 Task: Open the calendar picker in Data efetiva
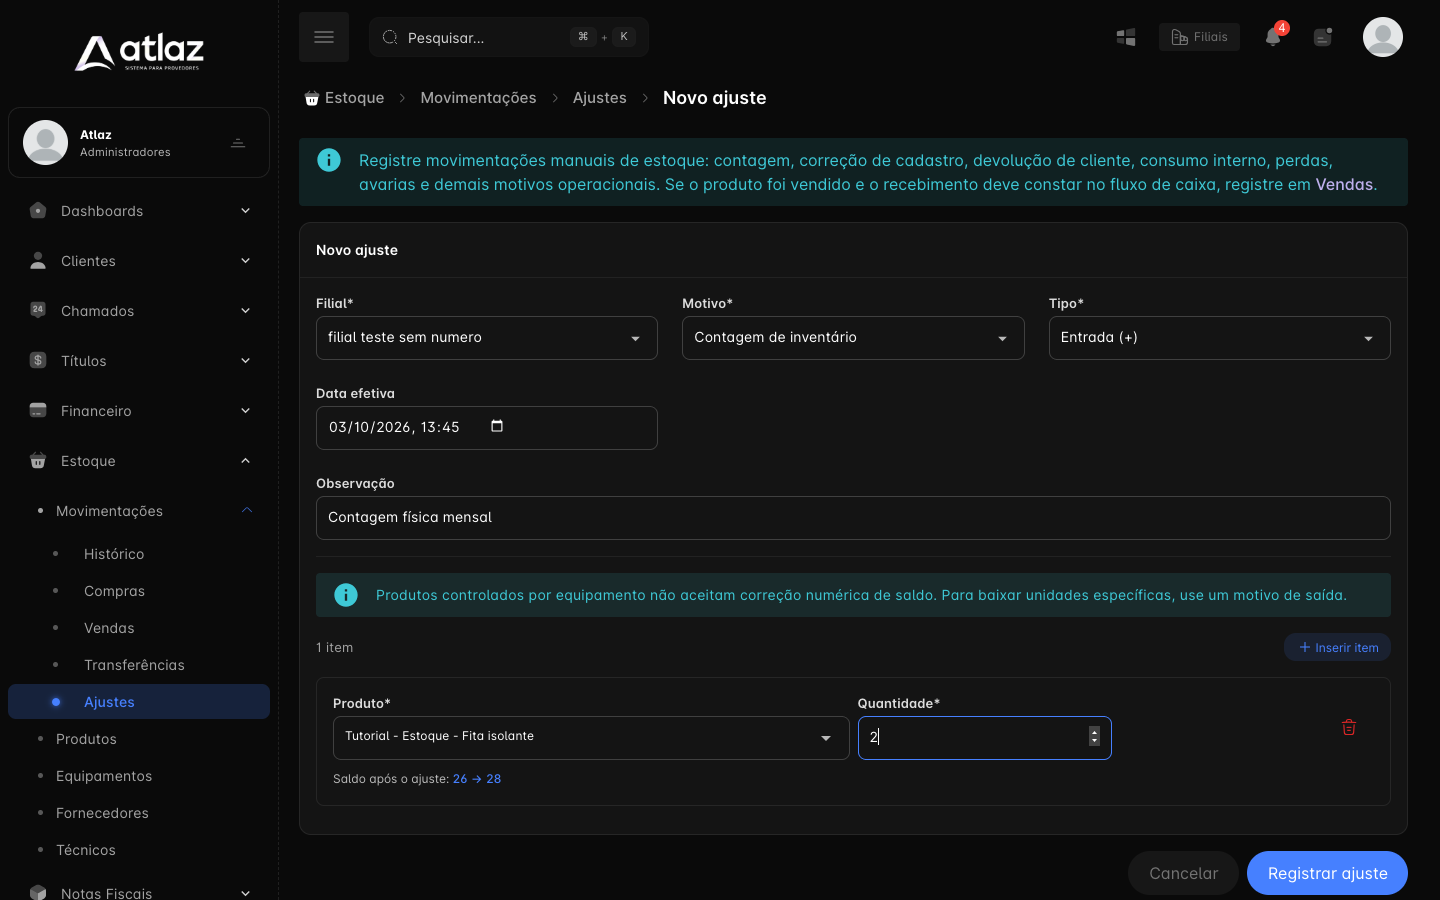tap(497, 426)
